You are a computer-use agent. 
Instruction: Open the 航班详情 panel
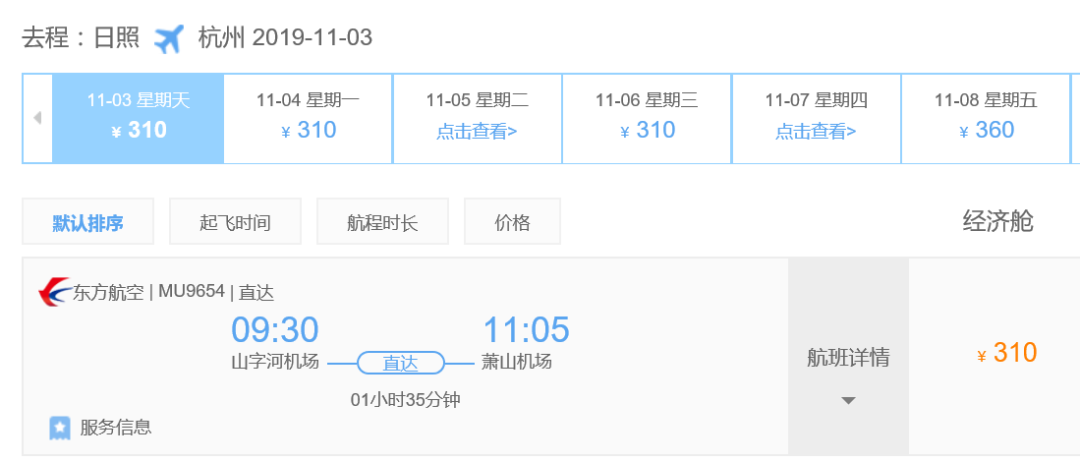[848, 357]
